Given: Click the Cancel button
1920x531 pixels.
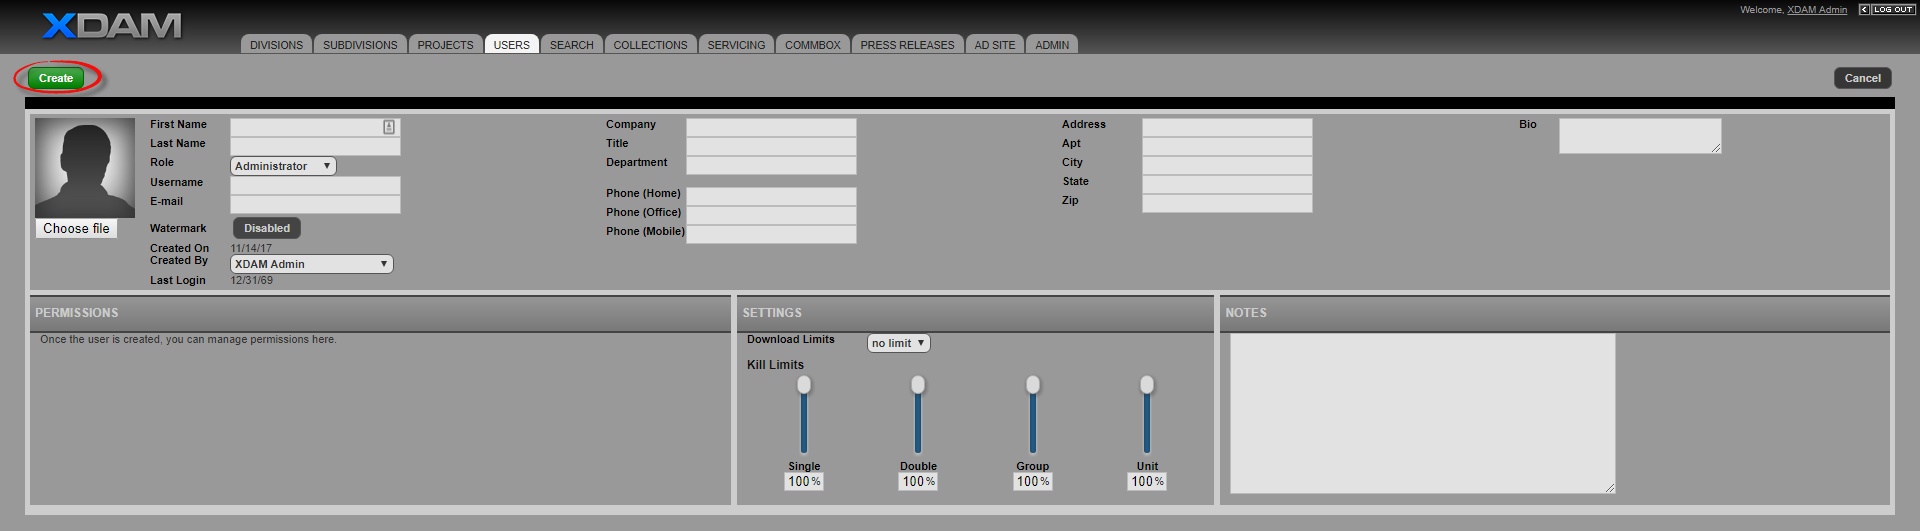Looking at the screenshot, I should (x=1862, y=78).
